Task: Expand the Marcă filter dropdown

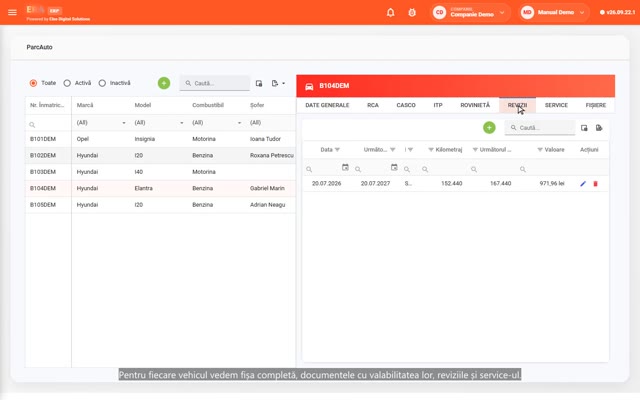Action: pyautogui.click(x=124, y=123)
